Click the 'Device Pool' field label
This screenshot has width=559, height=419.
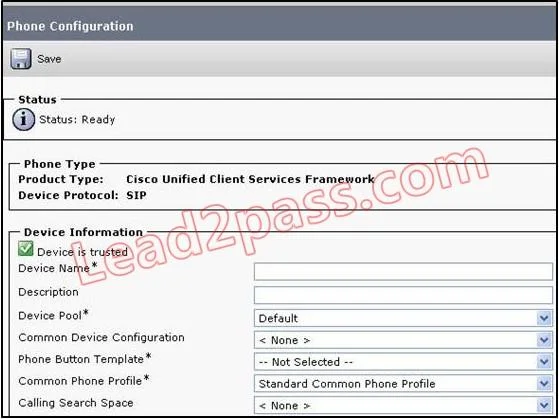pyautogui.click(x=53, y=316)
